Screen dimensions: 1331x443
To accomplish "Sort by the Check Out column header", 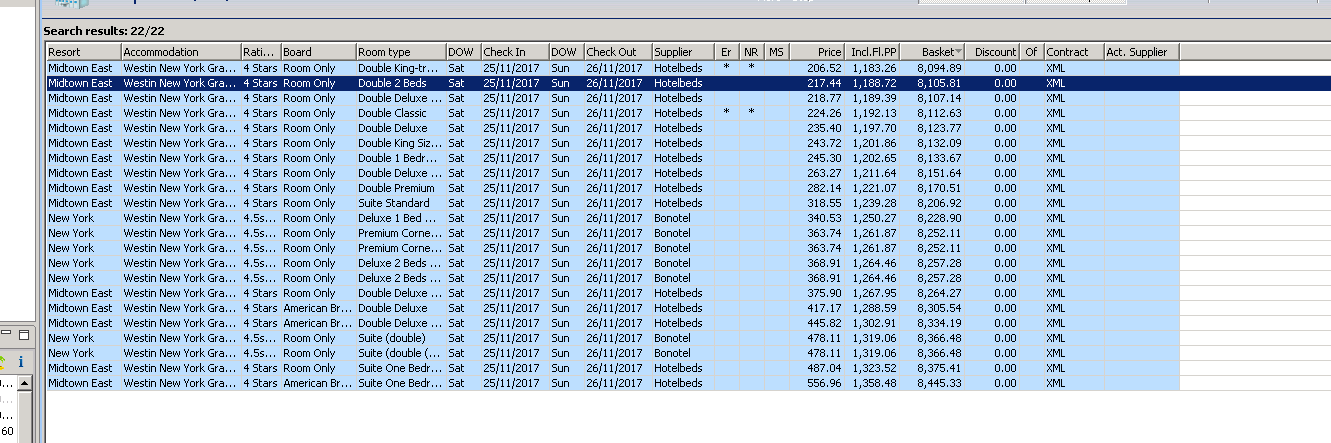I will pos(617,52).
